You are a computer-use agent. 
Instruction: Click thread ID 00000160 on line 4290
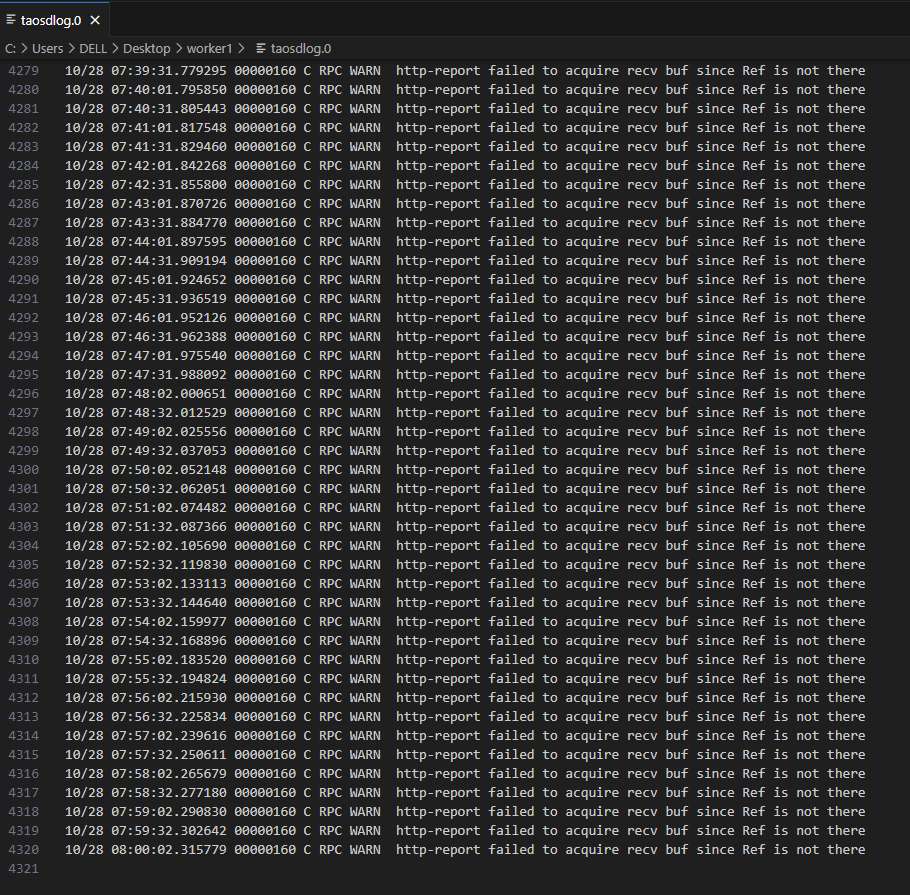tap(265, 280)
